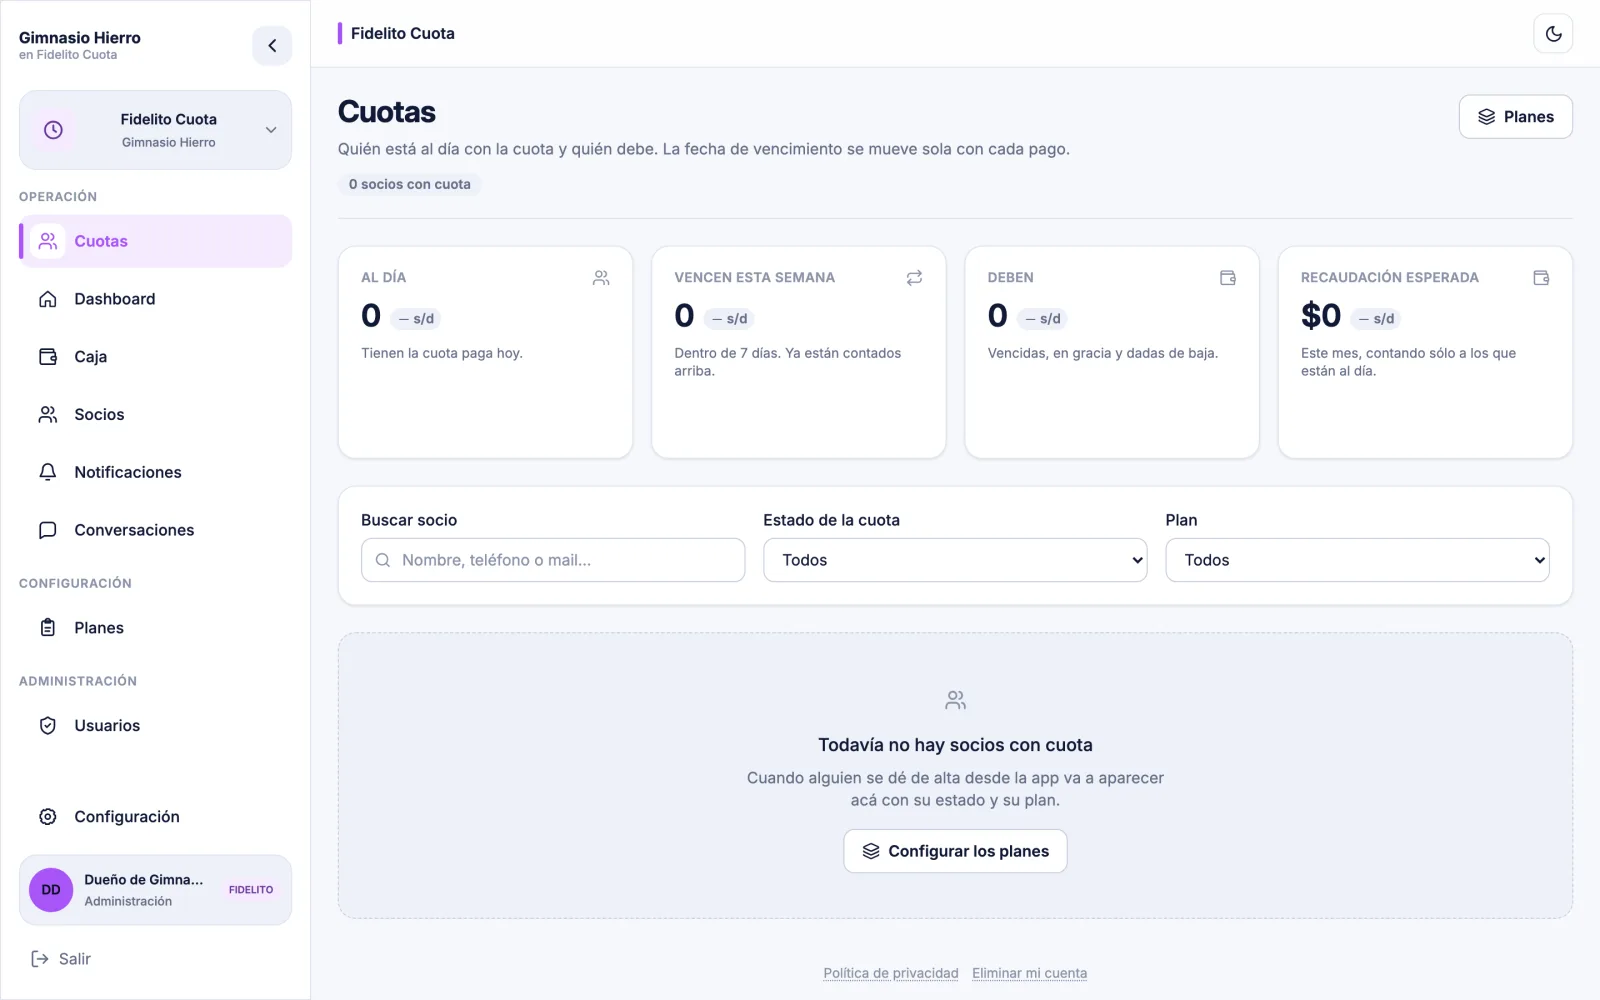Go to the Cuotas menu item
The height and width of the screenshot is (1000, 1600).
point(155,241)
